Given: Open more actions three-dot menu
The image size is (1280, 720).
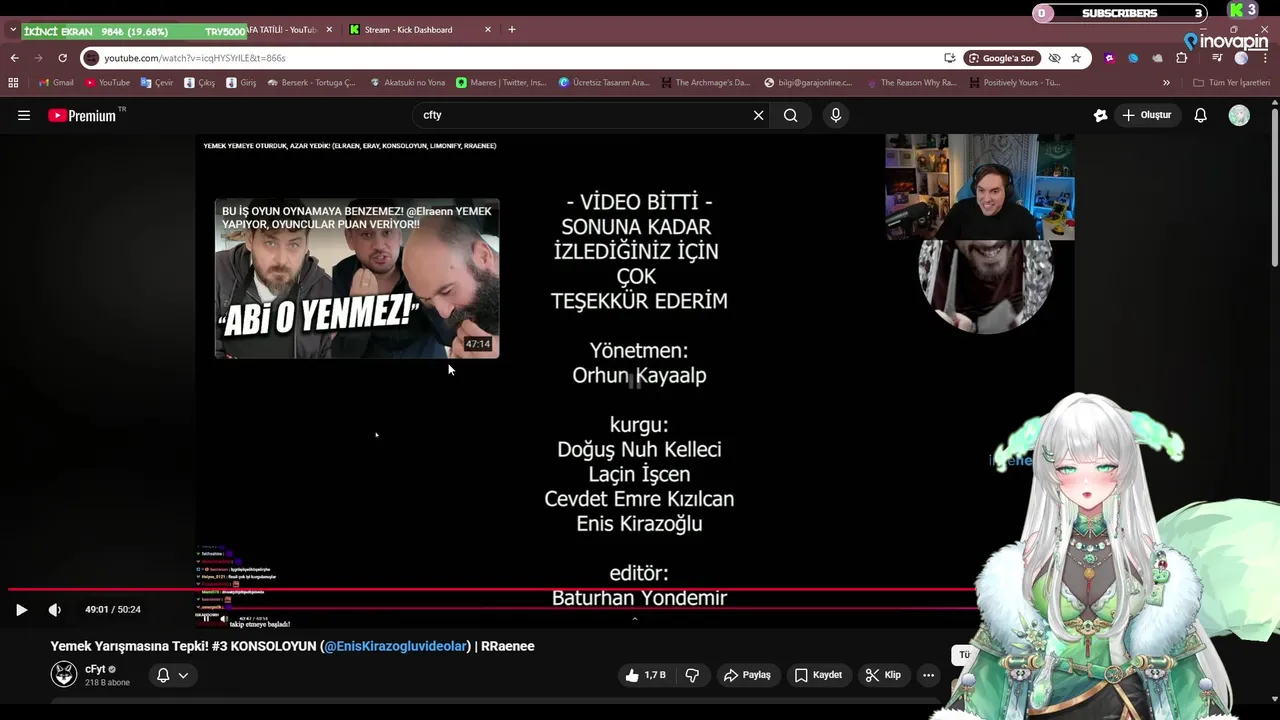Looking at the screenshot, I should click(928, 675).
